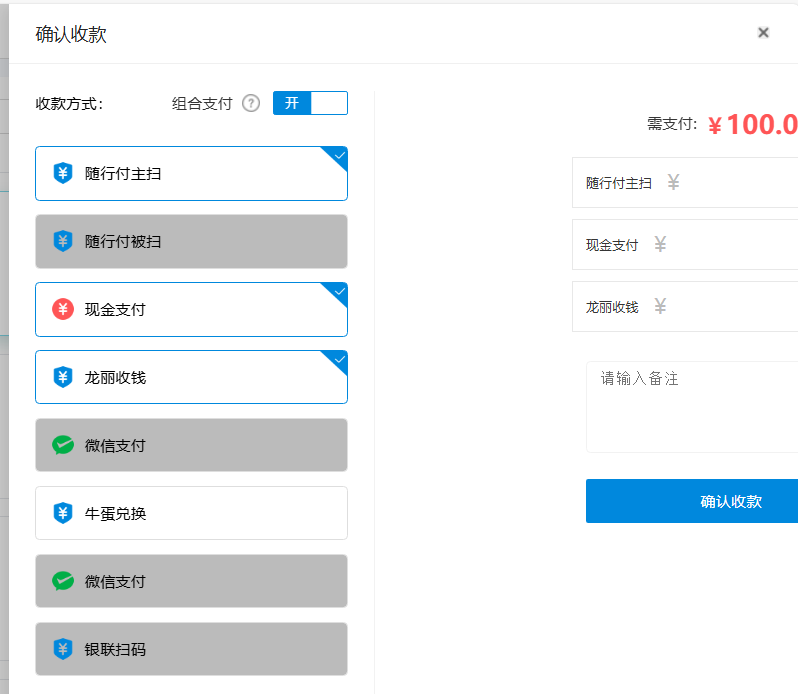
Task: Click the help question mark beside 组合支付
Action: pyautogui.click(x=251, y=103)
